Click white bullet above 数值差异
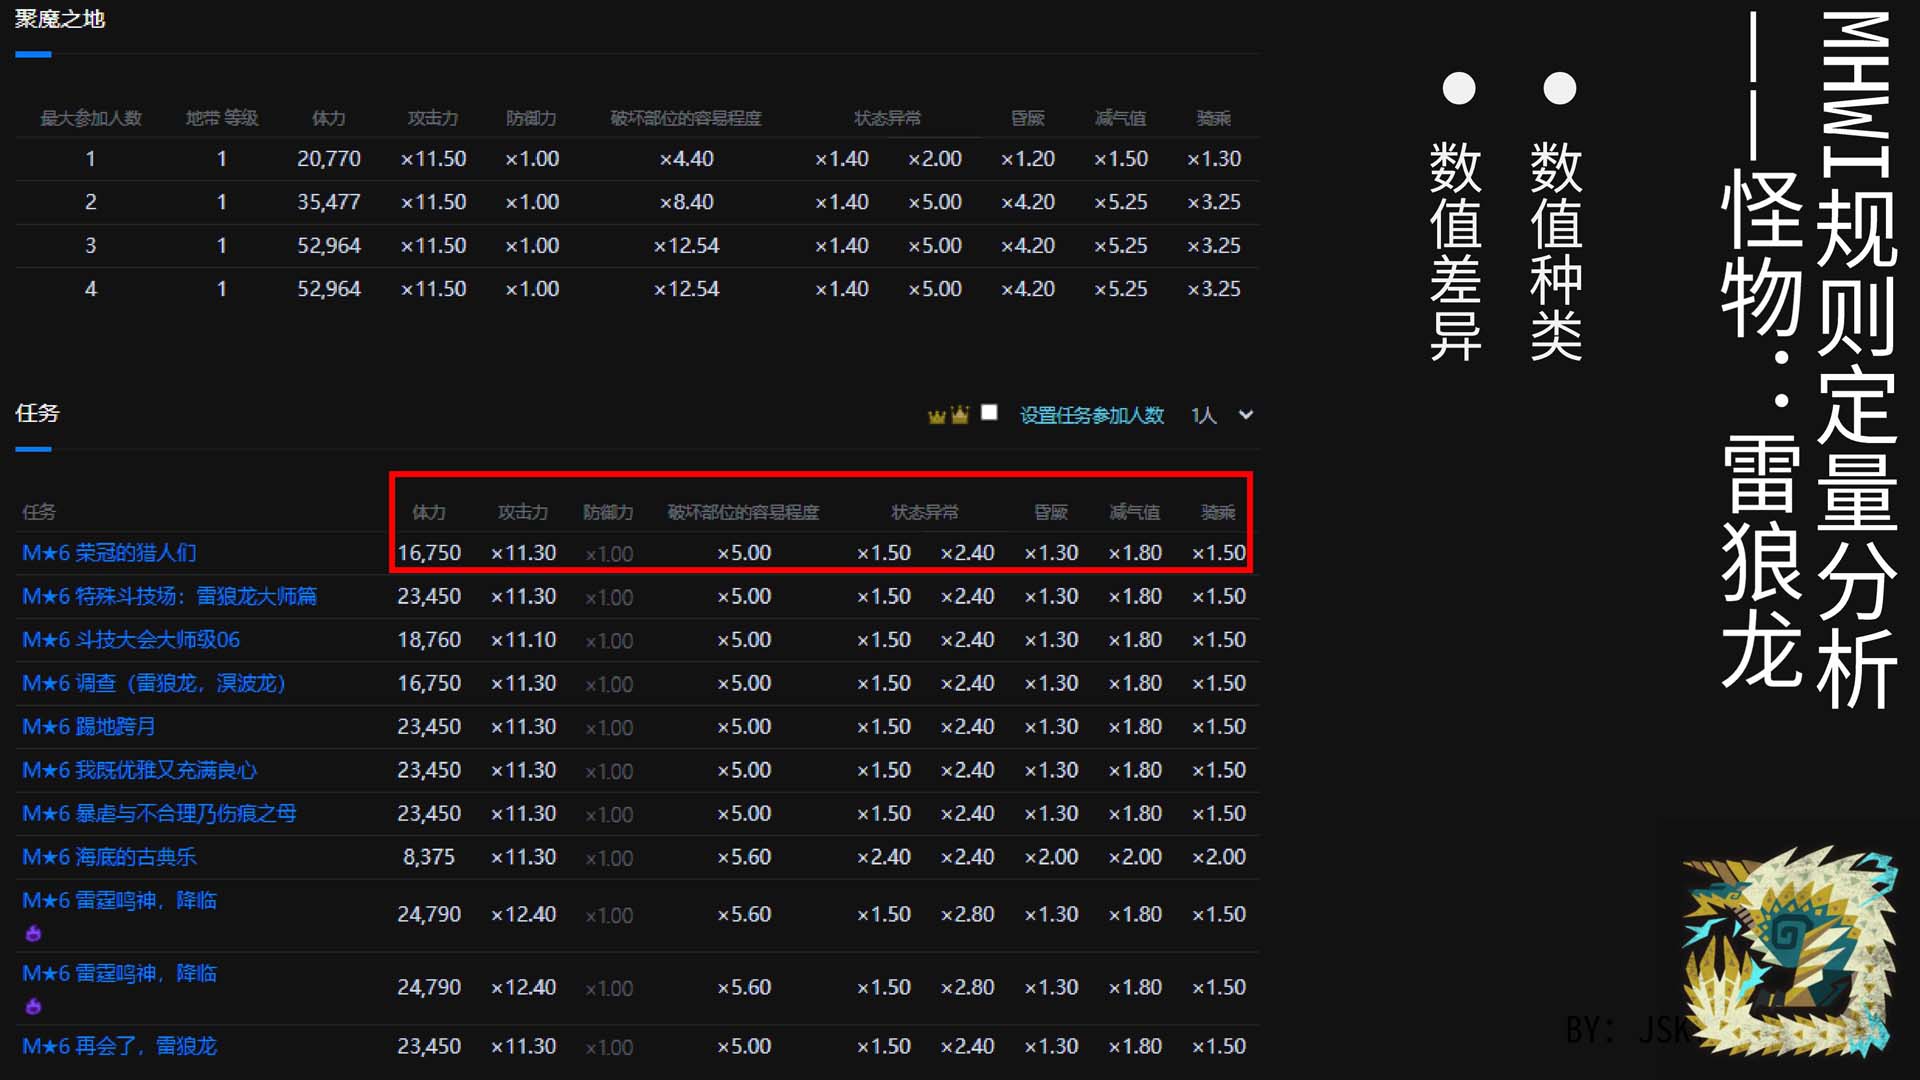The image size is (1920, 1080). coord(1459,88)
